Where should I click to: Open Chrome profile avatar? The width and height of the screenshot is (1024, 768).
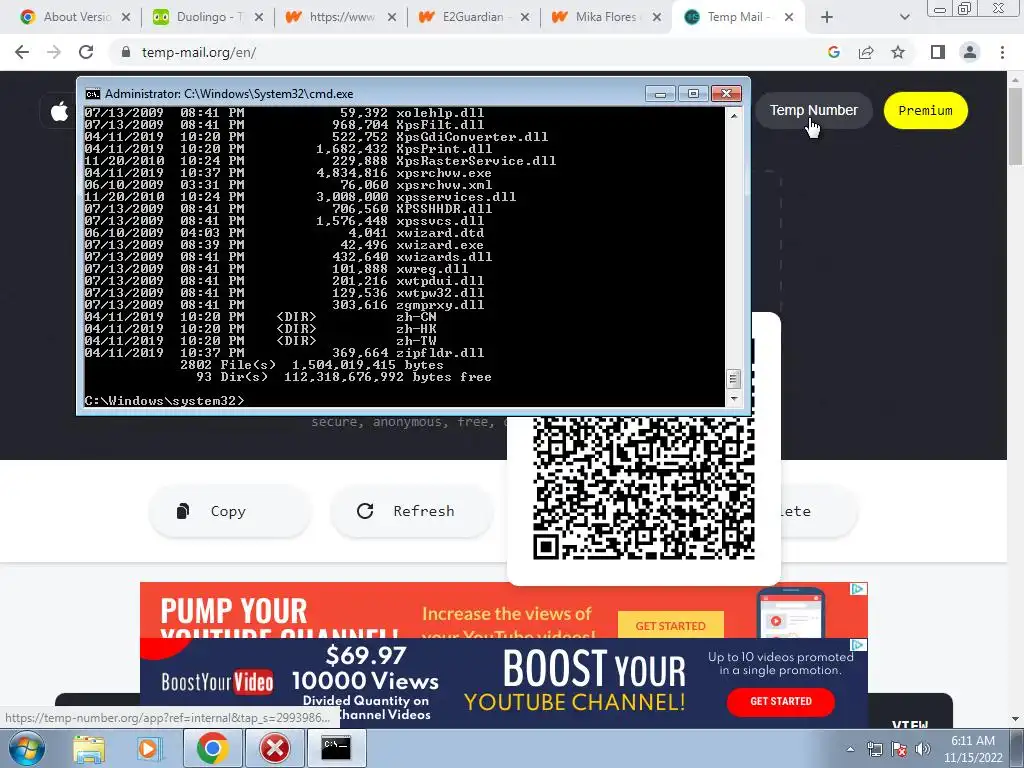pyautogui.click(x=970, y=52)
